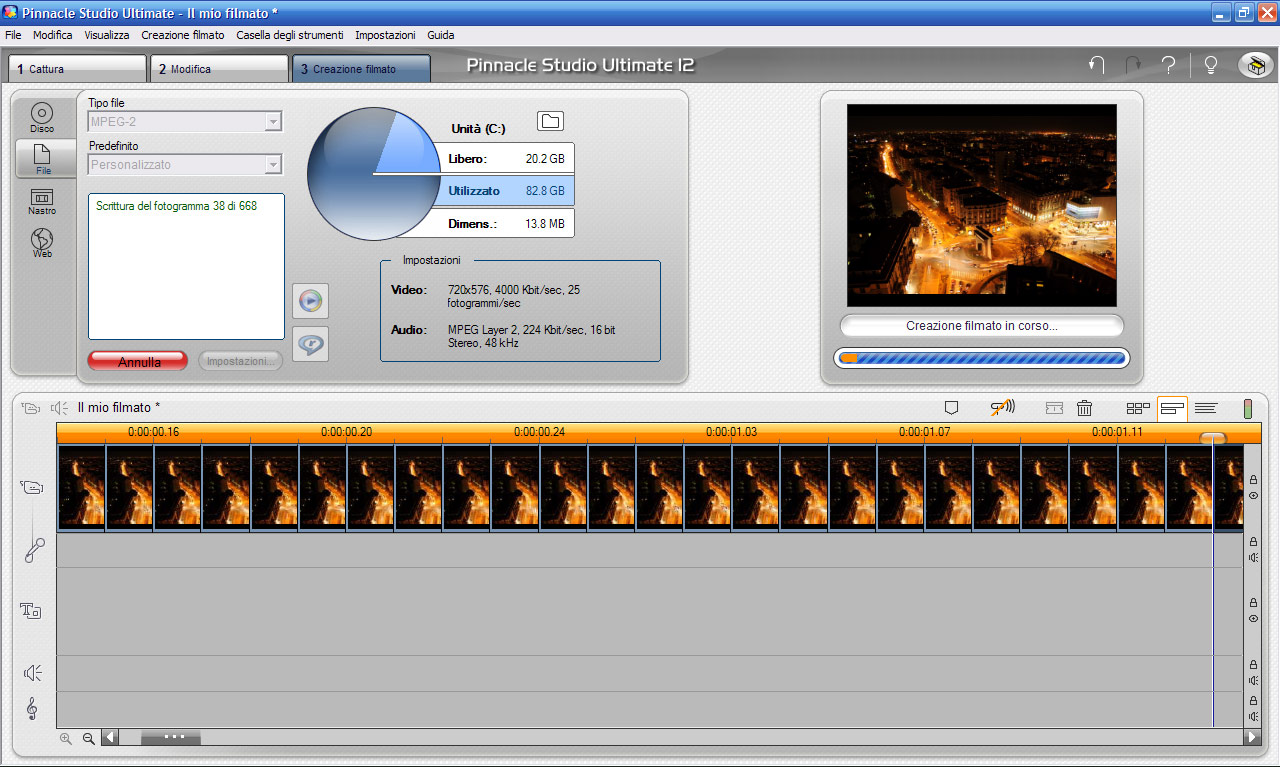1280x767 pixels.
Task: Click the timeline scroll left arrow
Action: coord(110,738)
